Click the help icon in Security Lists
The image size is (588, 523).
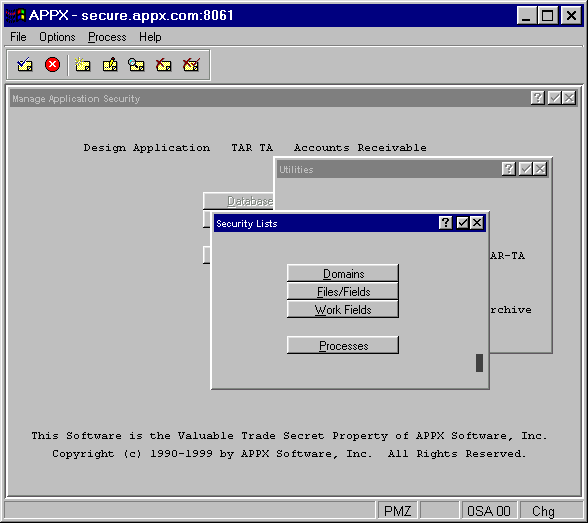click(446, 223)
